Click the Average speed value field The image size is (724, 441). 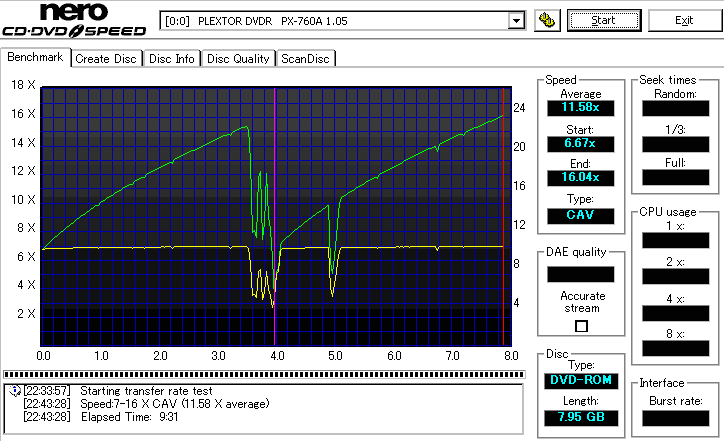[x=580, y=107]
